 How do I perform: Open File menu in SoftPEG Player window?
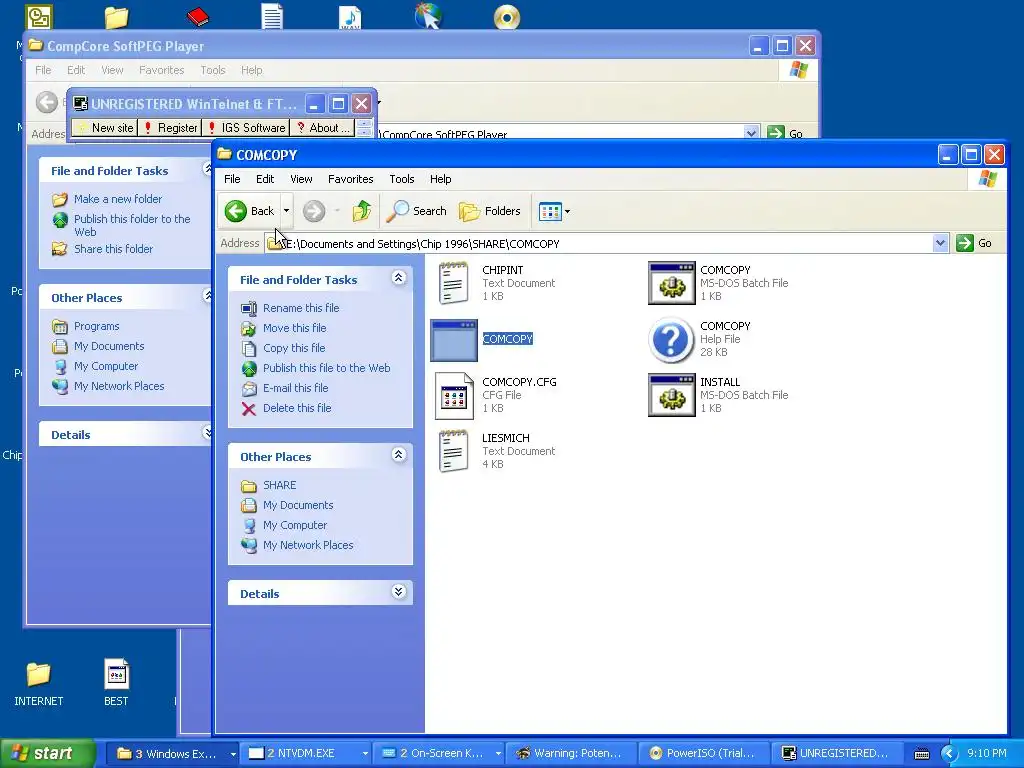click(x=43, y=70)
